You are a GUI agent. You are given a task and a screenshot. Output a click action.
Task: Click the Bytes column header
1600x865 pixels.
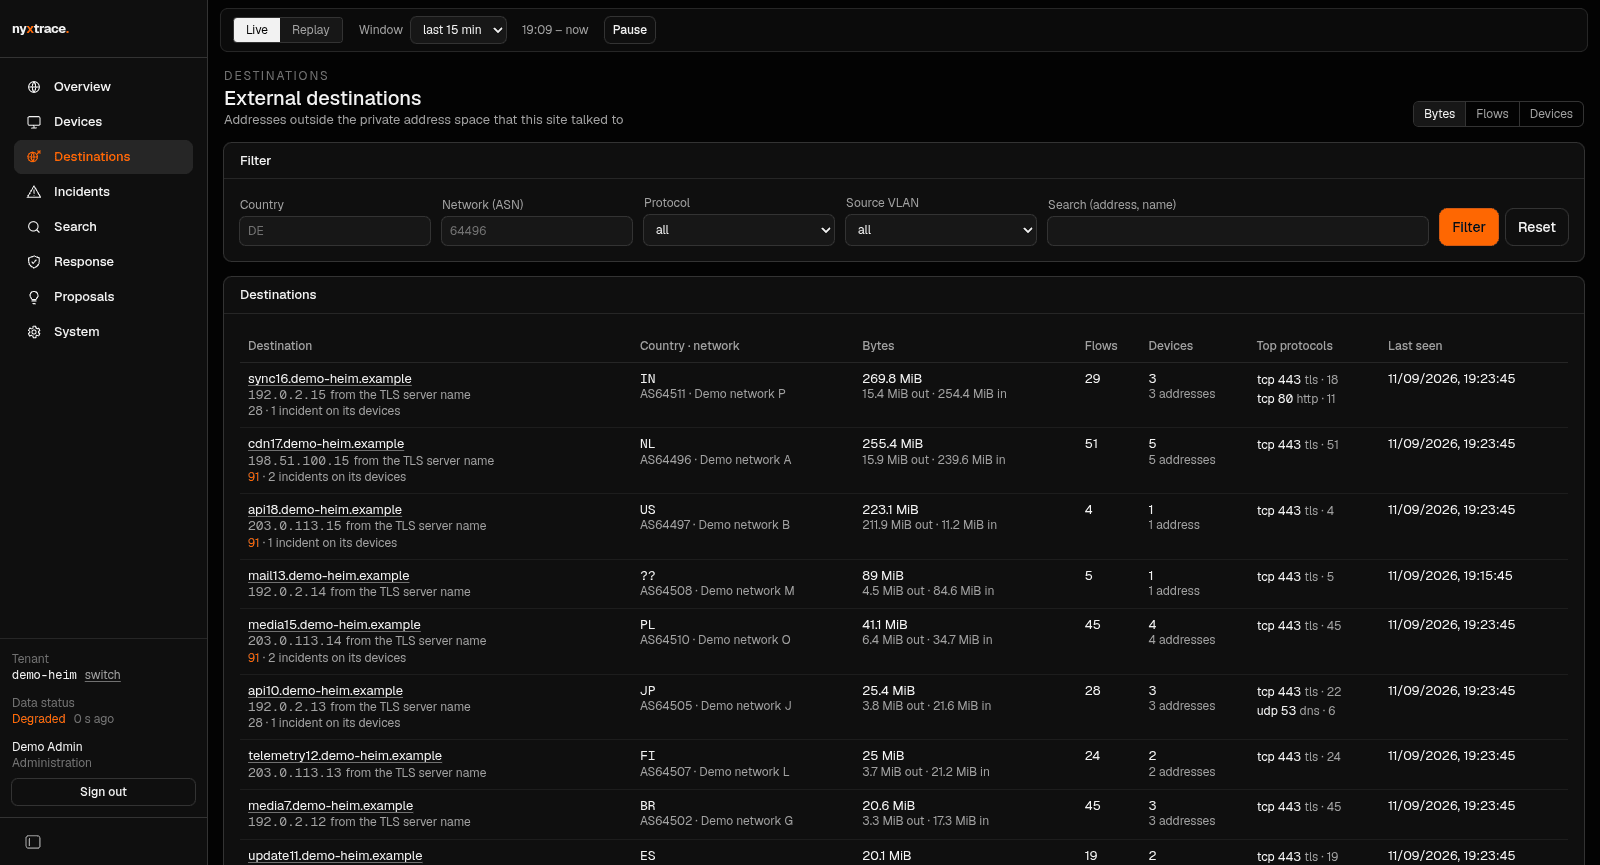[x=878, y=346]
